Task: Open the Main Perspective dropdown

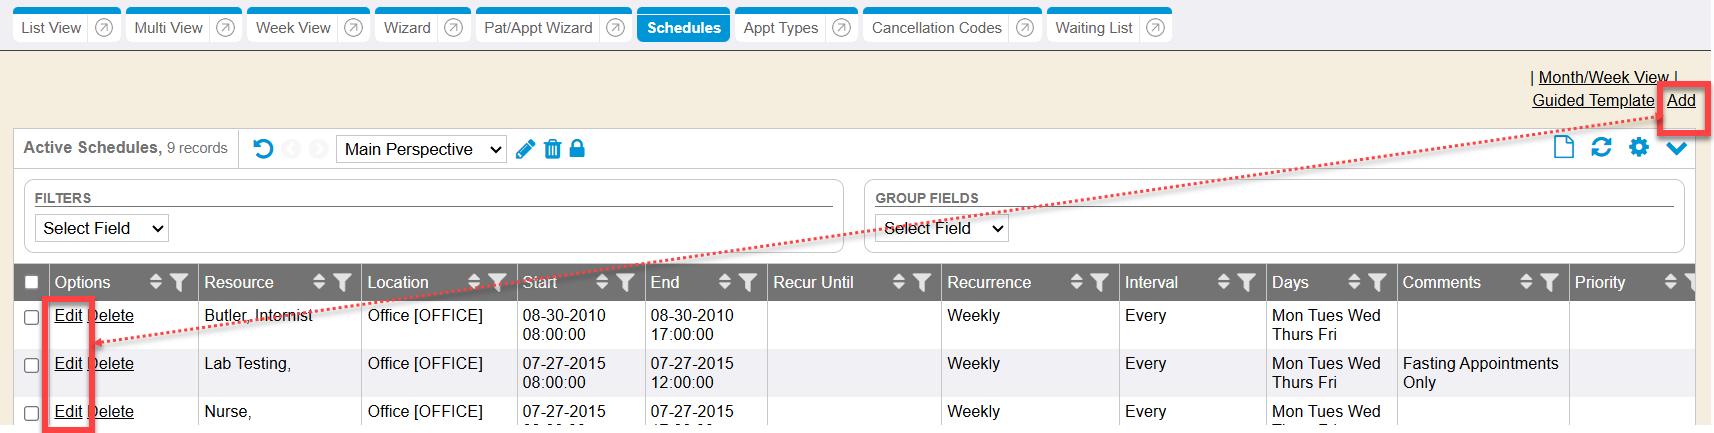Action: coord(421,149)
